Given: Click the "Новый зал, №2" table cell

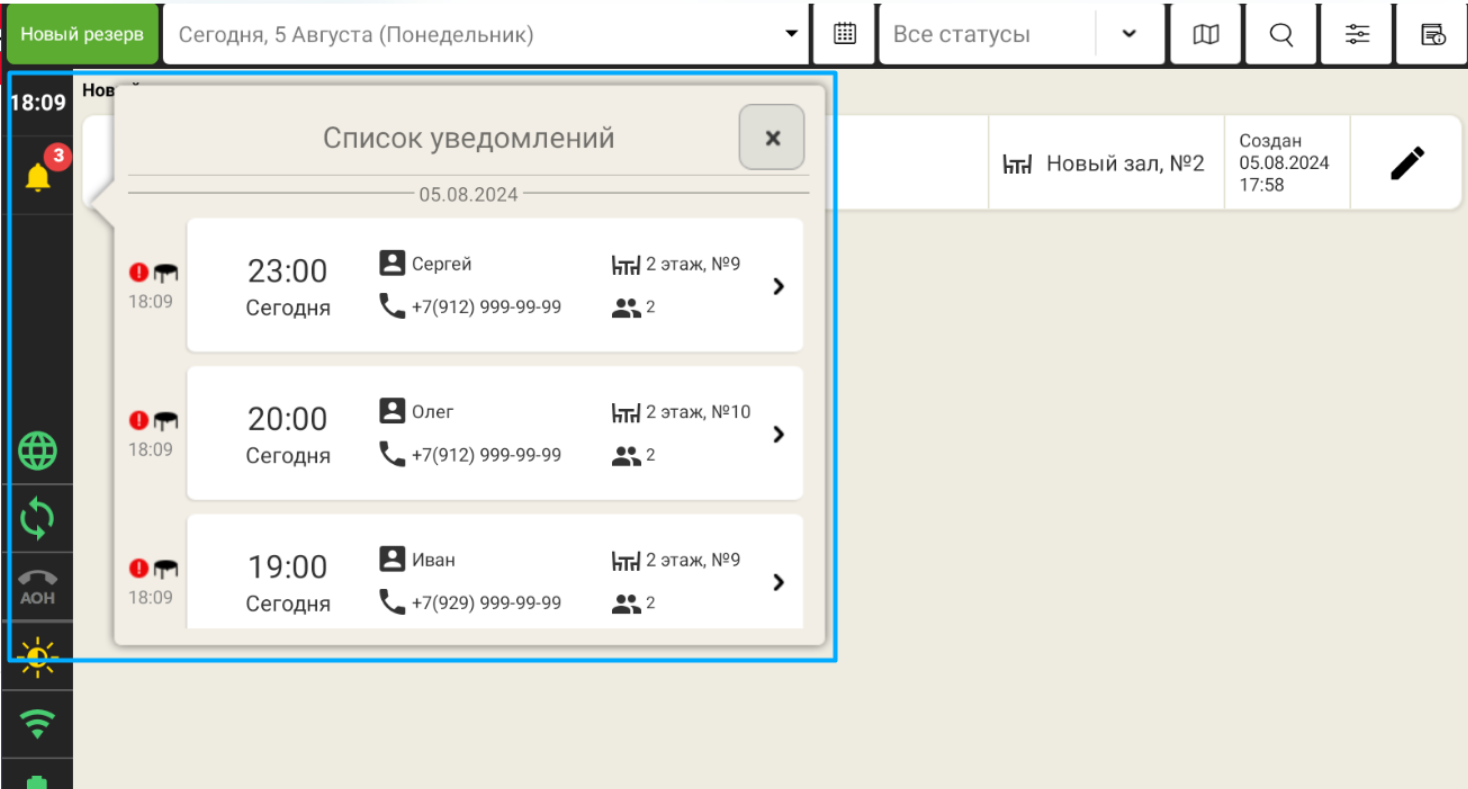Looking at the screenshot, I should (x=1106, y=163).
